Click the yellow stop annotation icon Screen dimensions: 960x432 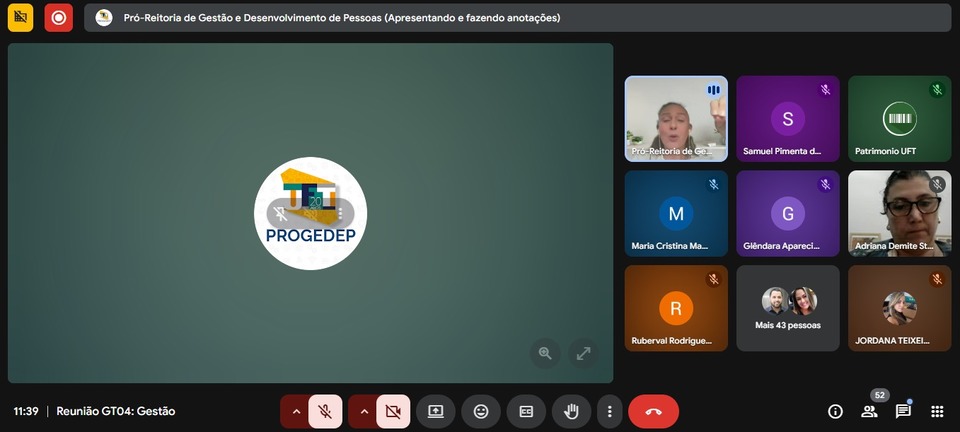[x=20, y=17]
